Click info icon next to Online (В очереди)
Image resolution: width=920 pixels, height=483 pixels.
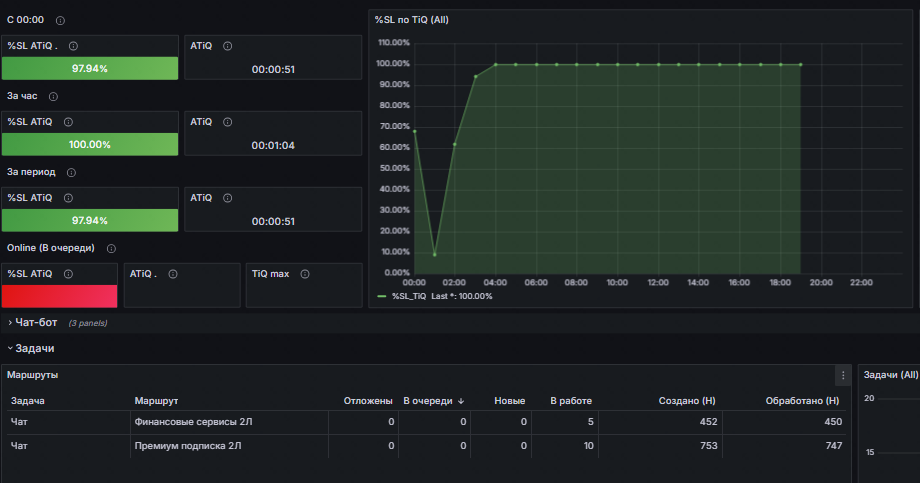pos(111,249)
